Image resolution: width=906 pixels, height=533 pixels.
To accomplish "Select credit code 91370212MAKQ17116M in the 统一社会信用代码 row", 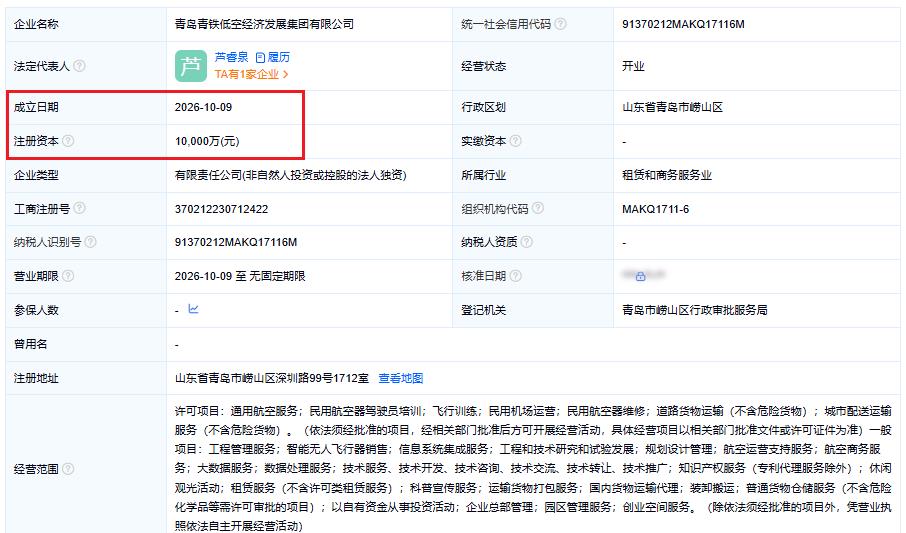I will 683,24.
